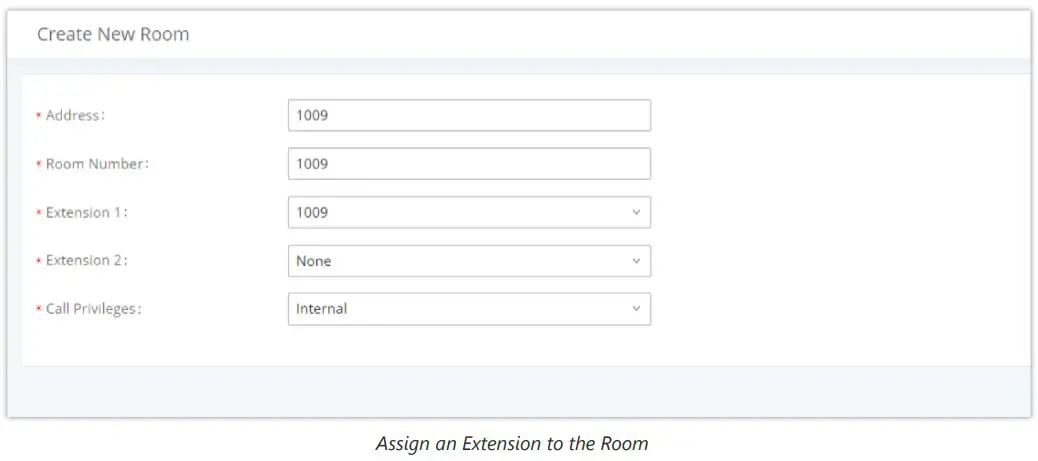Click the Extension 1 field label
Screen dimensions: 1038x461
(x=87, y=213)
